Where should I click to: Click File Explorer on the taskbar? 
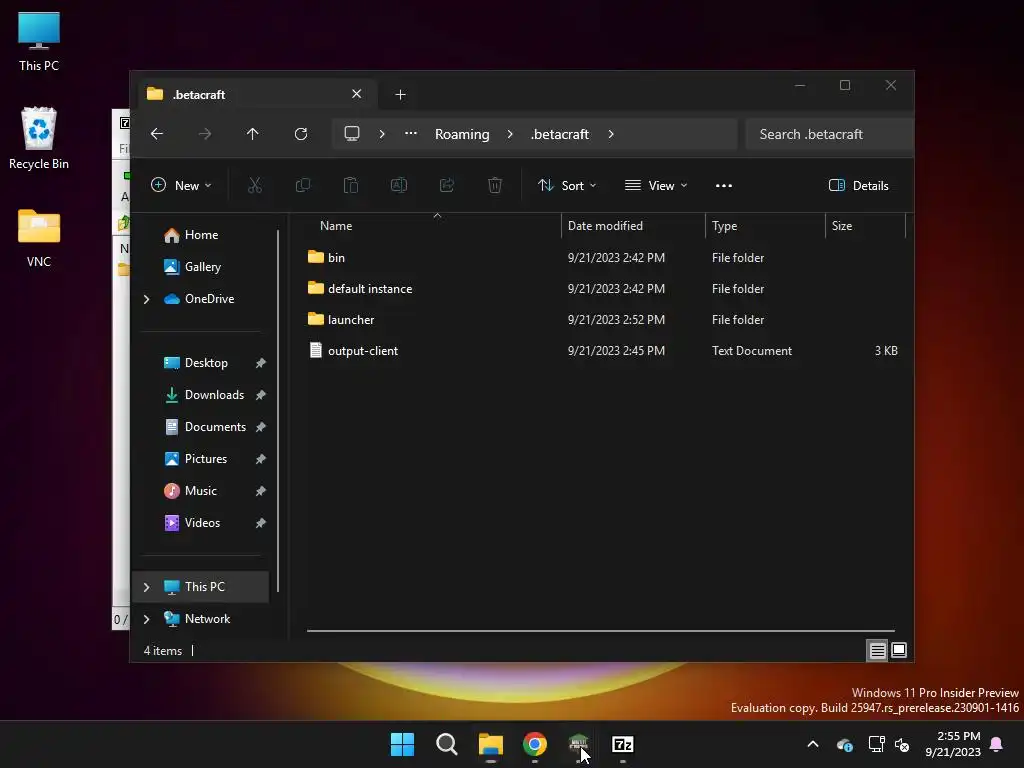(x=490, y=744)
